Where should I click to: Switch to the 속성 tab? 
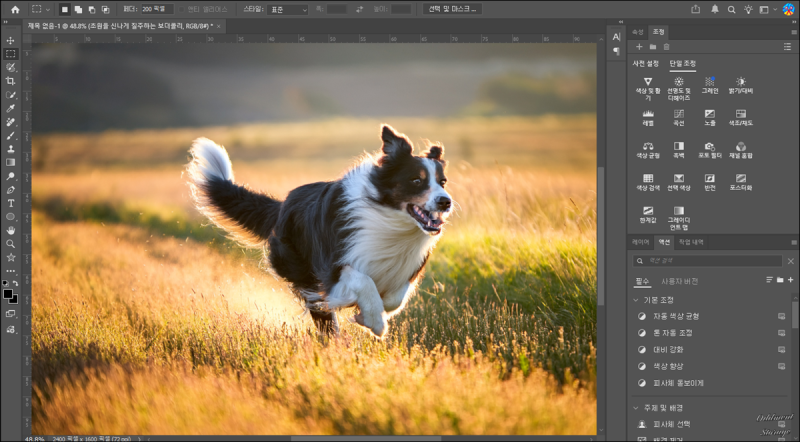[x=638, y=32]
